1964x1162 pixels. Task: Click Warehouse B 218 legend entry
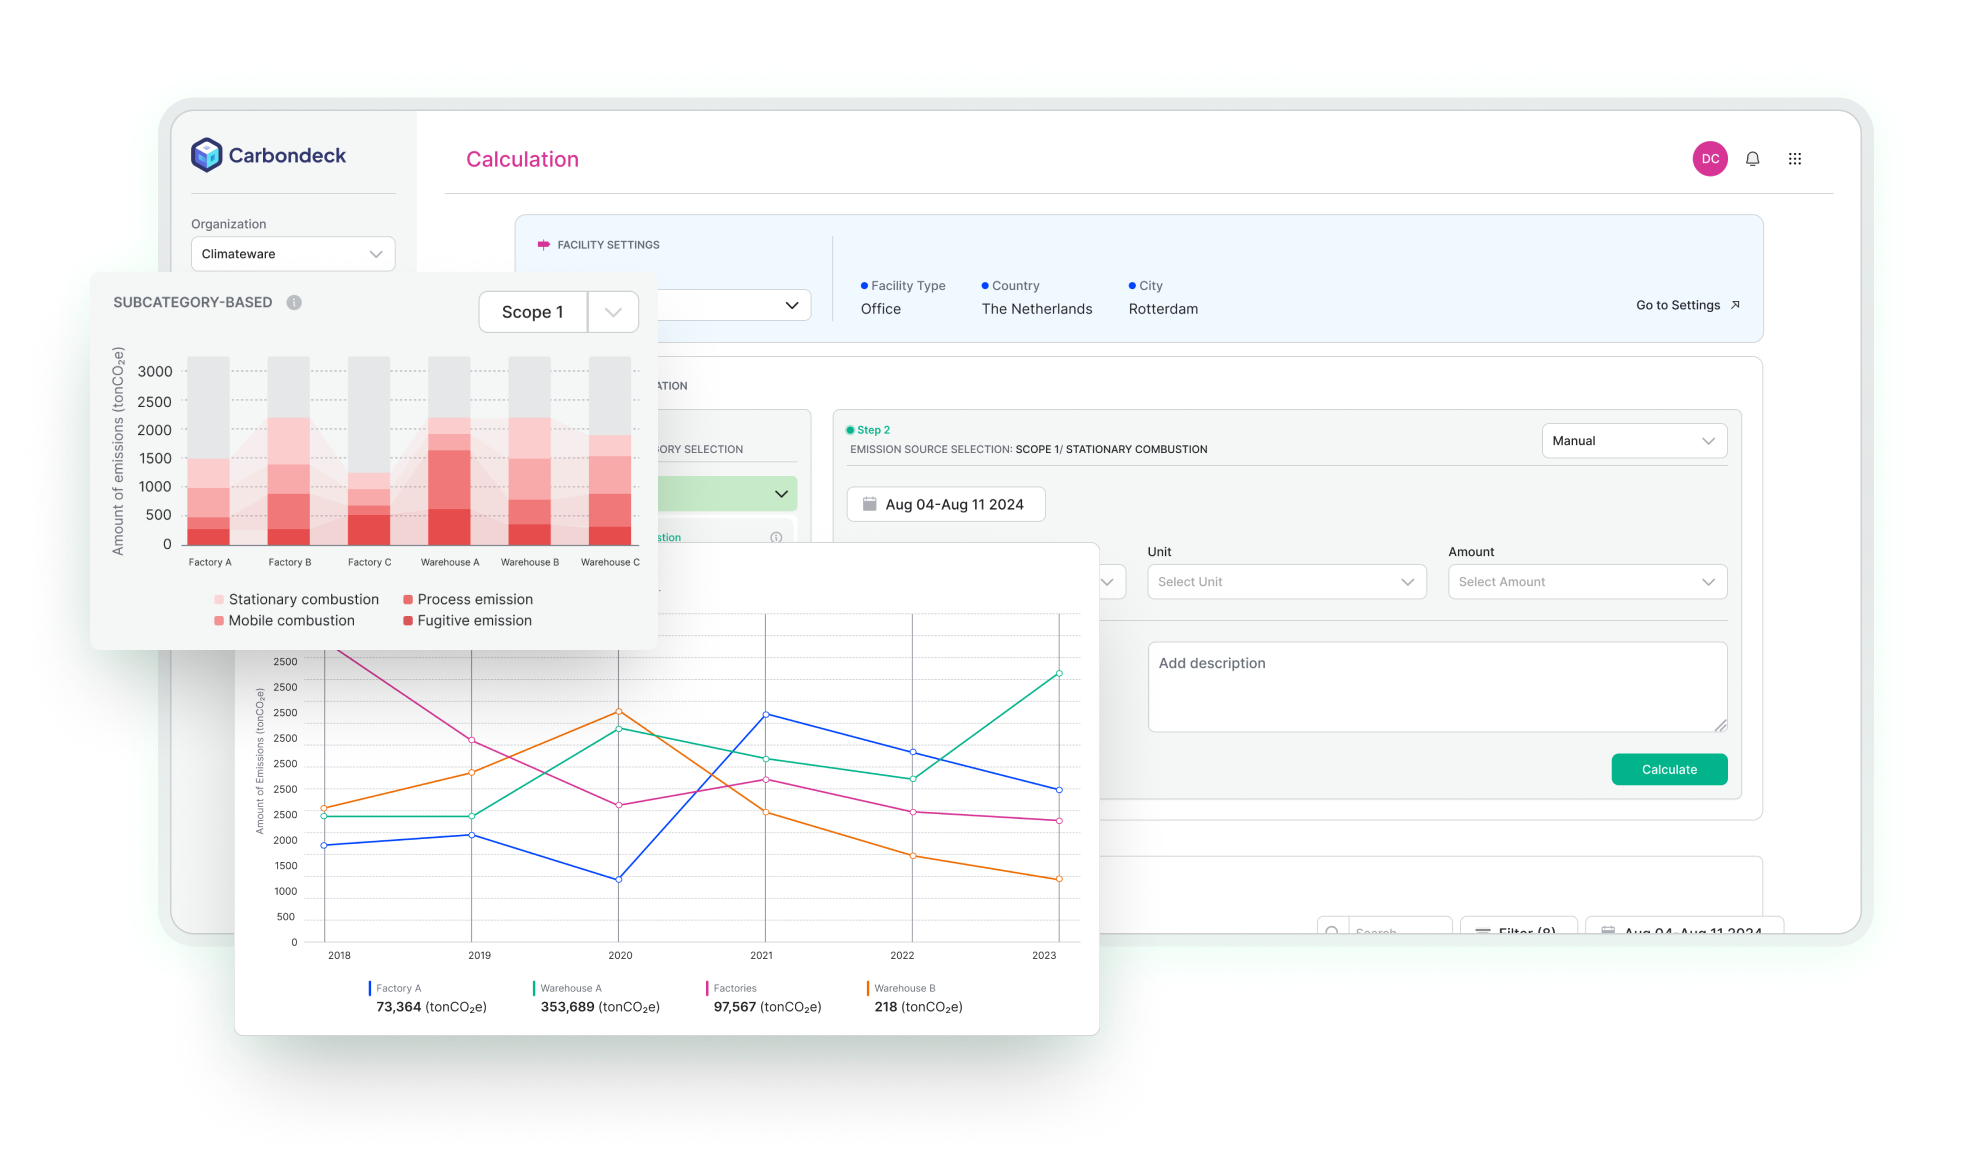(x=915, y=998)
